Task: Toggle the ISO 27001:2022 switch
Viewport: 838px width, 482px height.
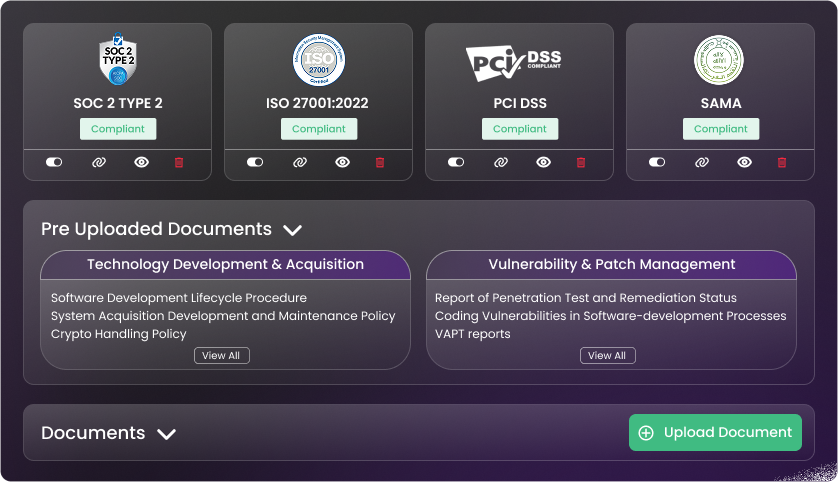Action: click(x=255, y=162)
